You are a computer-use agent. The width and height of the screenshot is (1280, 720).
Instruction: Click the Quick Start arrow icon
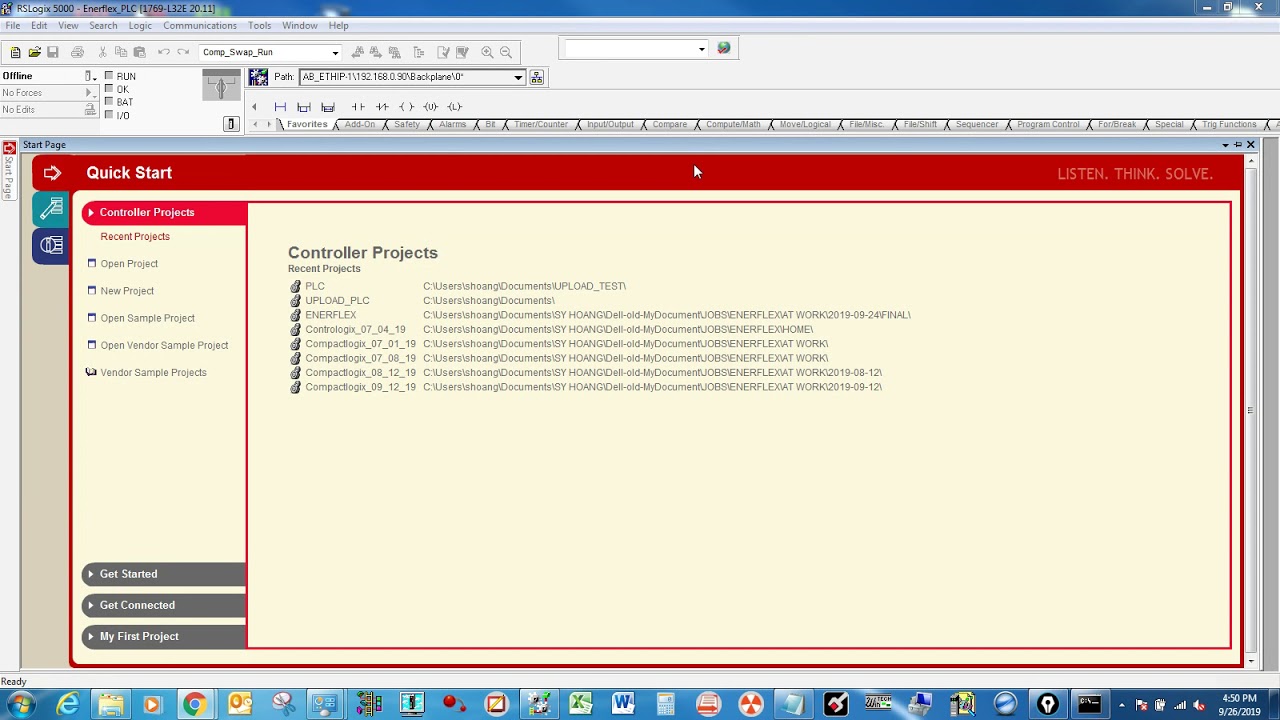(x=52, y=173)
